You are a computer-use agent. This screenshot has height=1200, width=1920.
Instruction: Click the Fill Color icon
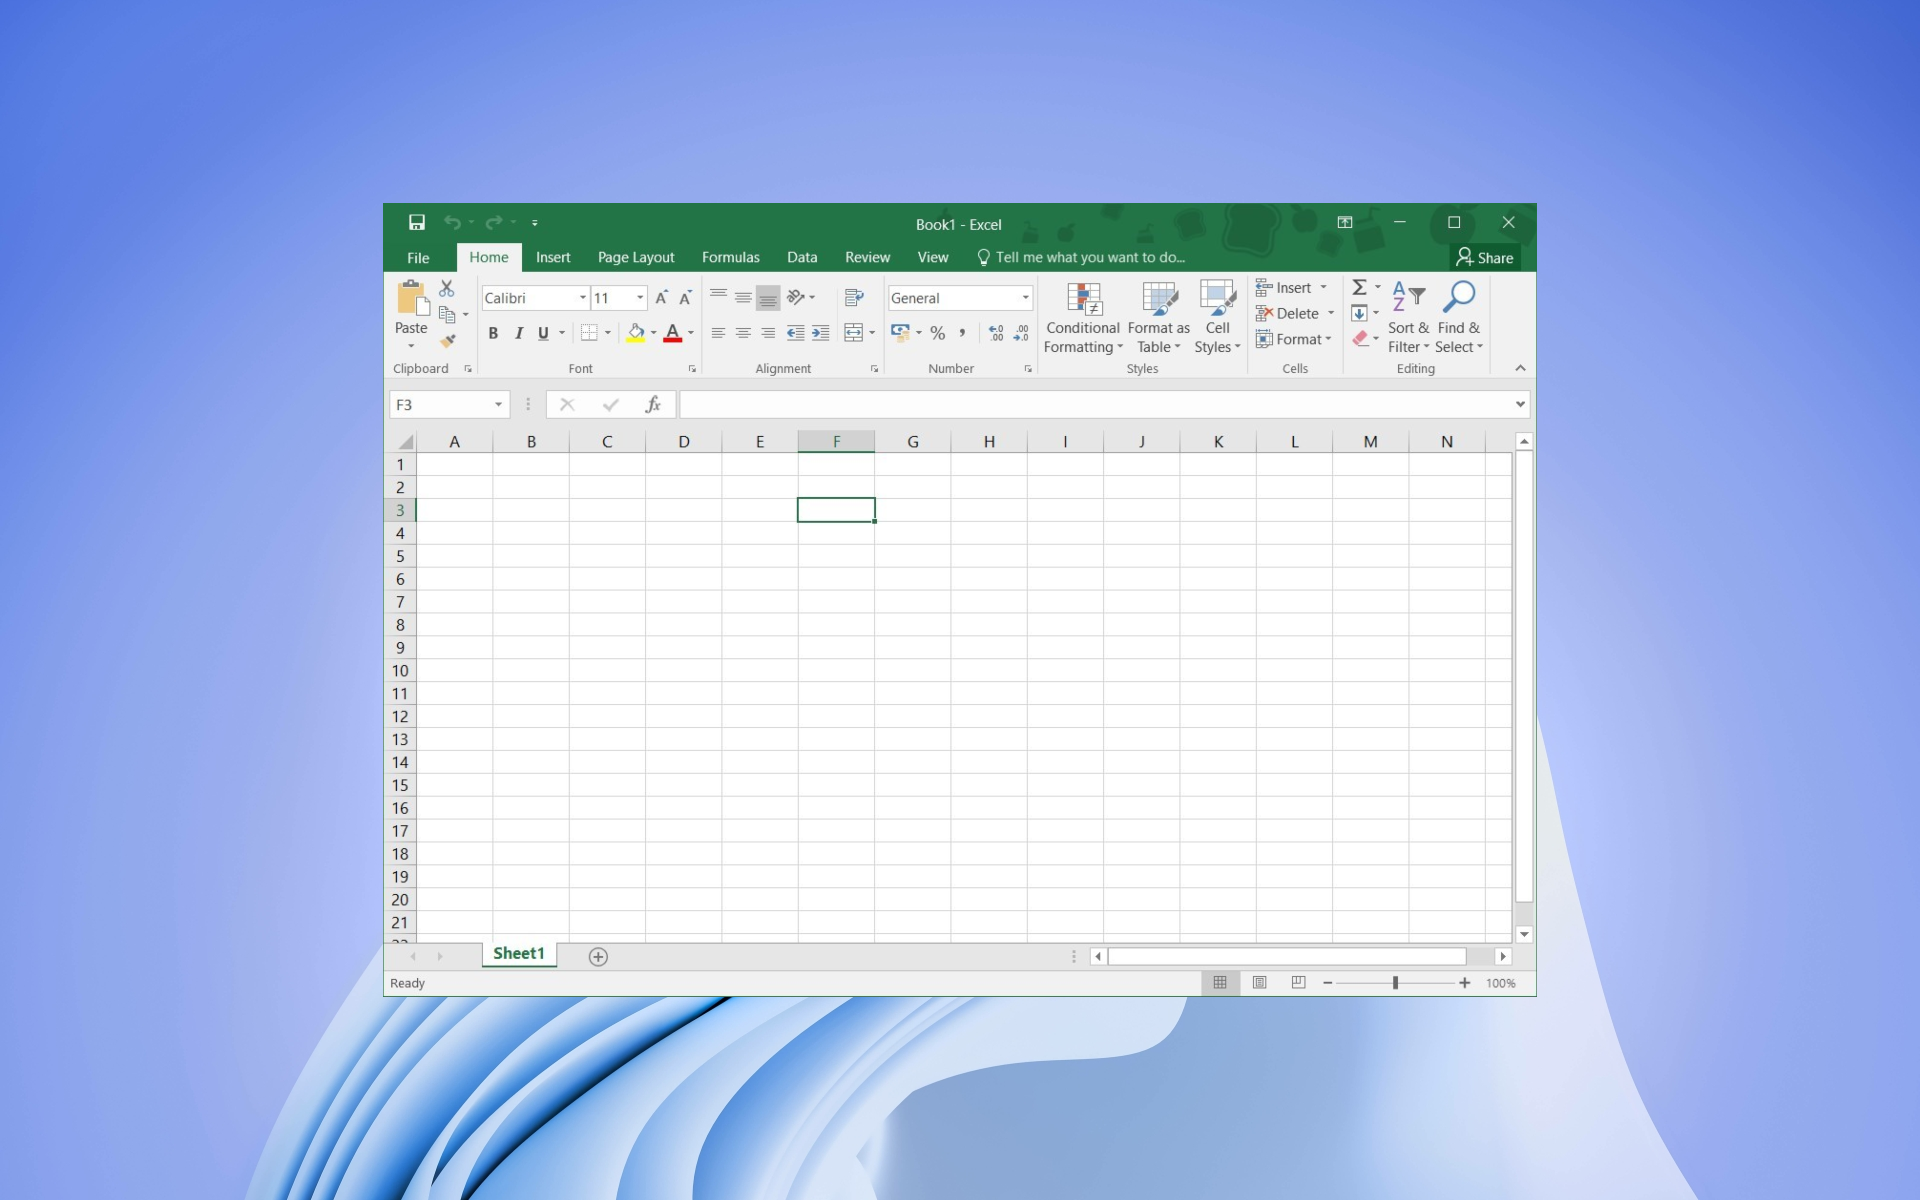[x=633, y=333]
